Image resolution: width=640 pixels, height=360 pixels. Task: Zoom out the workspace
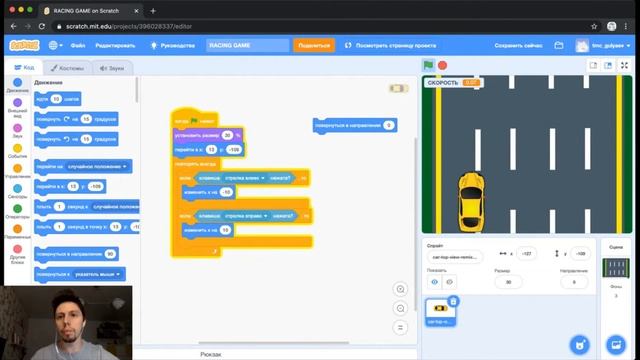[400, 309]
